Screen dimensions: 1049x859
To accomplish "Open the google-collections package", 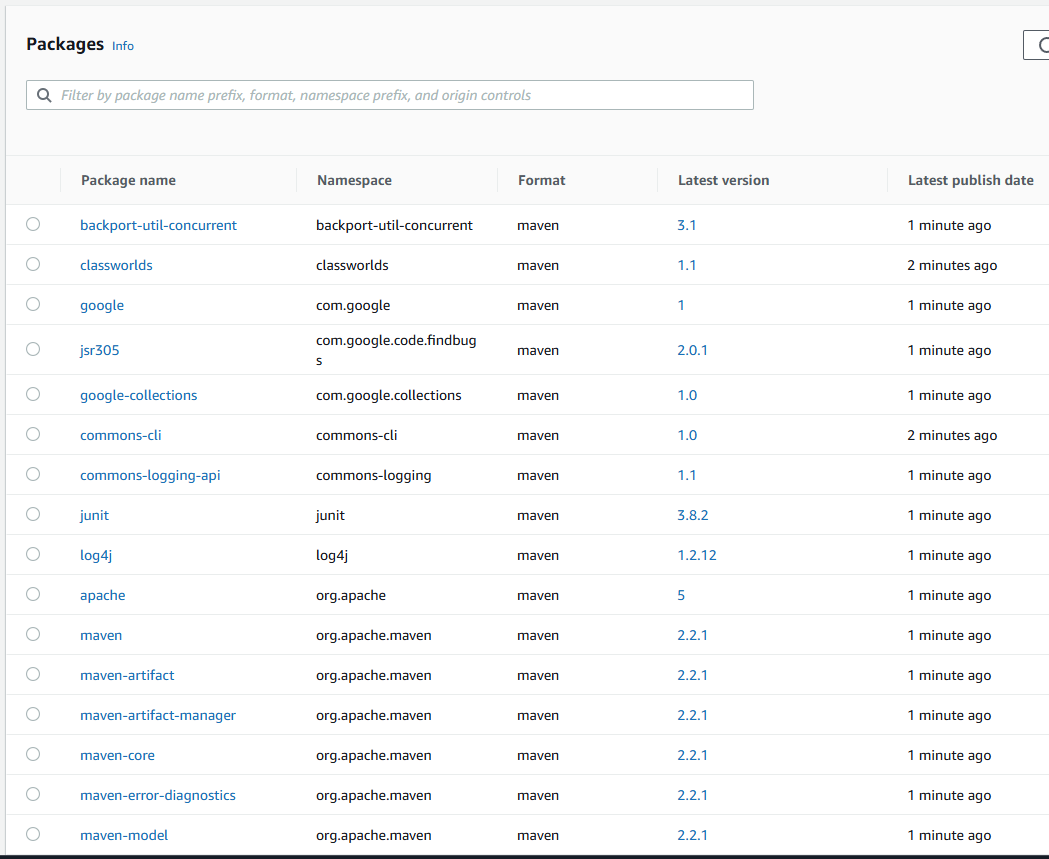I will tap(138, 394).
